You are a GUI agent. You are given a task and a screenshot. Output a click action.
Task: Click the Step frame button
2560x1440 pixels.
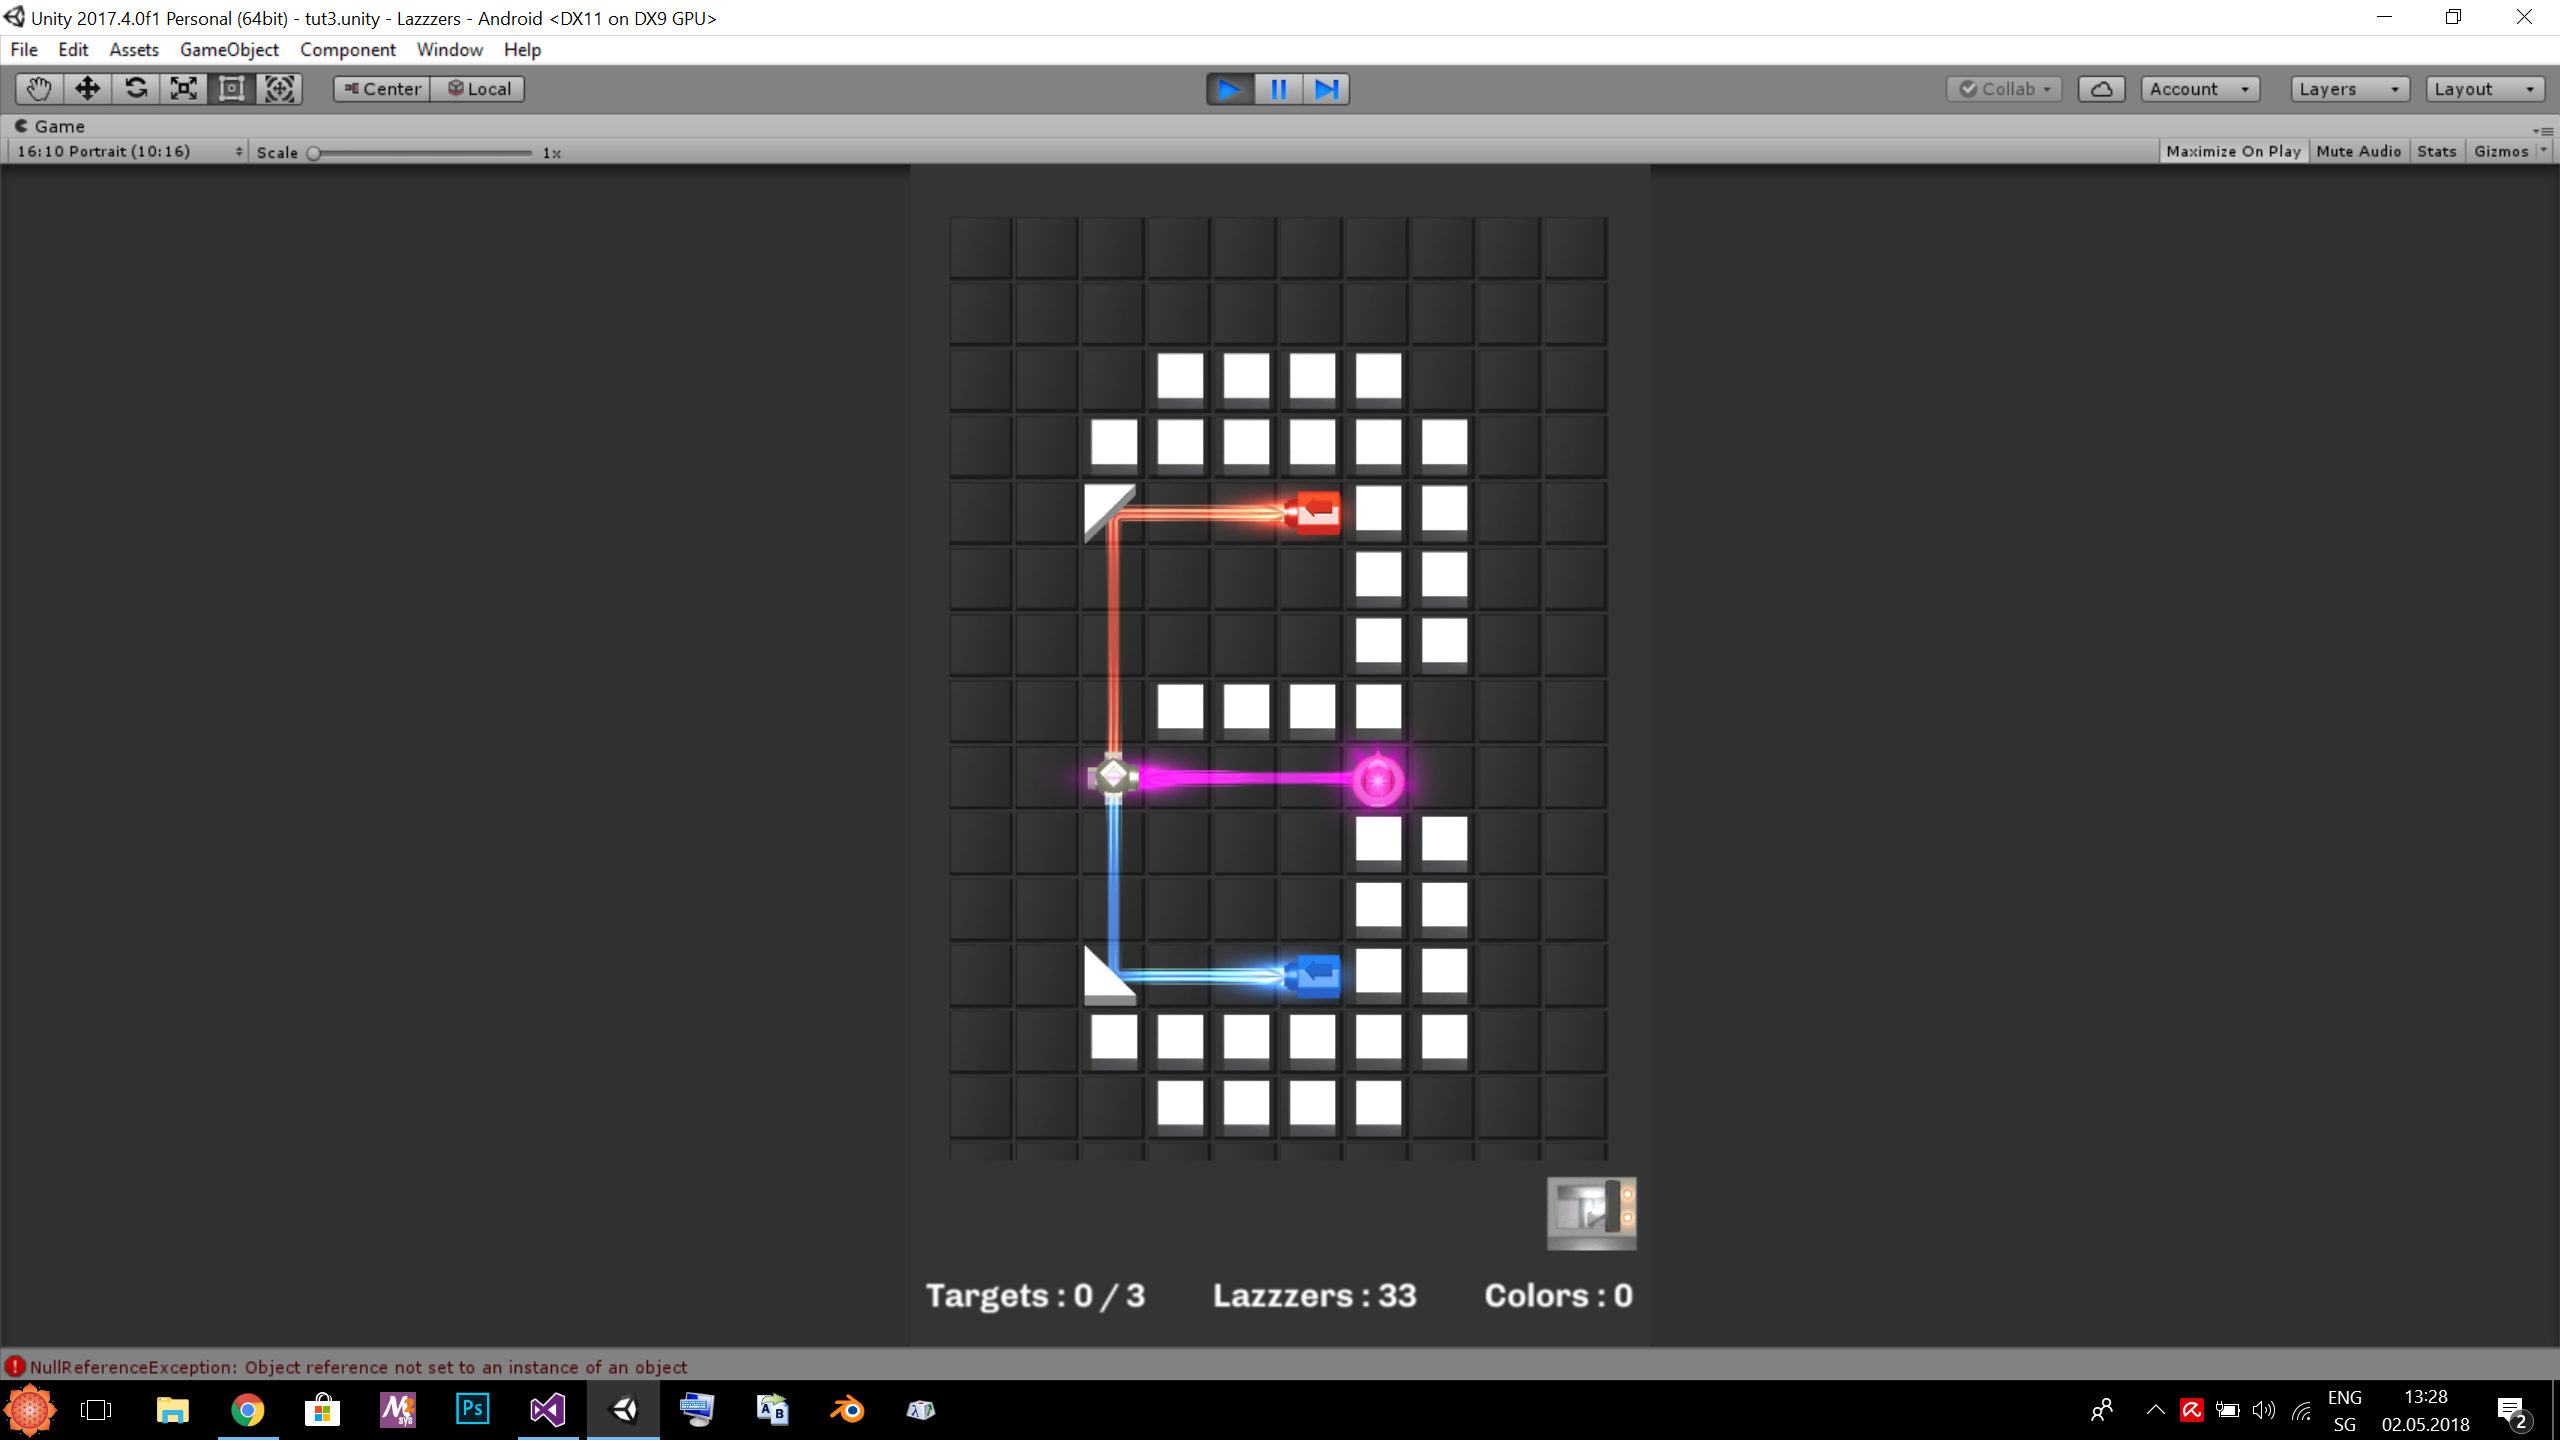[1326, 89]
